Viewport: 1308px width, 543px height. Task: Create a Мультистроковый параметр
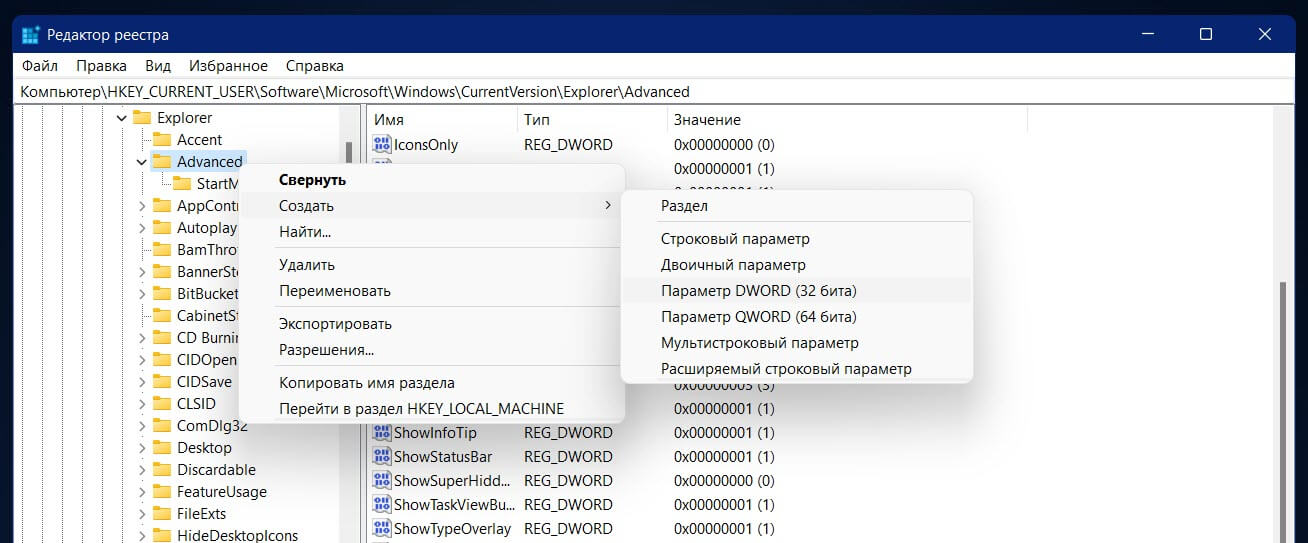(x=797, y=343)
